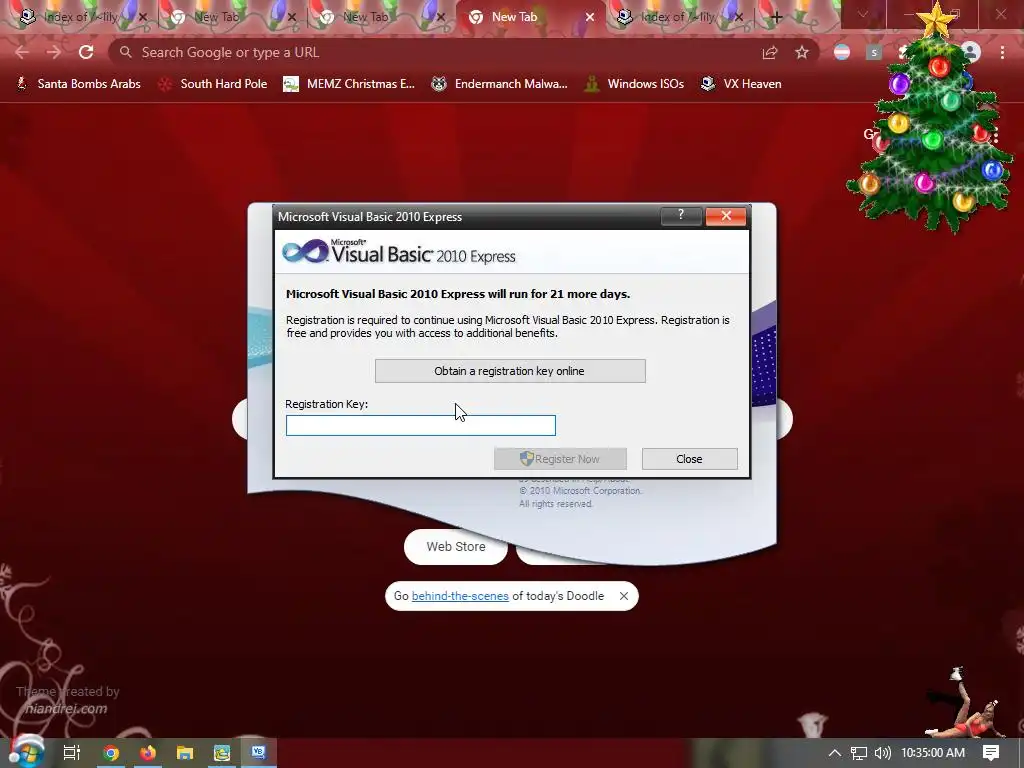Image resolution: width=1024 pixels, height=768 pixels.
Task: Open the MEMZ Christmas E... bookmark
Action: pyautogui.click(x=349, y=84)
